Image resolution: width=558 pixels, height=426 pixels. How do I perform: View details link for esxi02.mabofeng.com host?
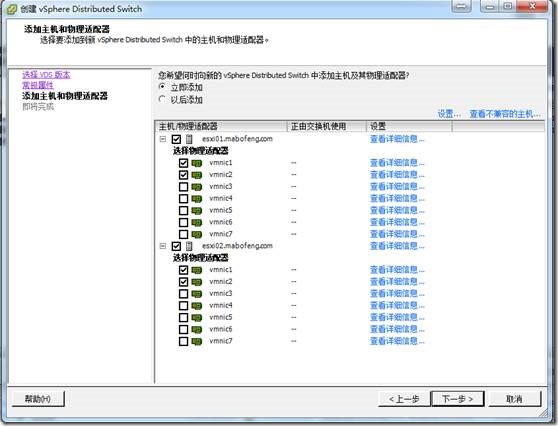(397, 246)
